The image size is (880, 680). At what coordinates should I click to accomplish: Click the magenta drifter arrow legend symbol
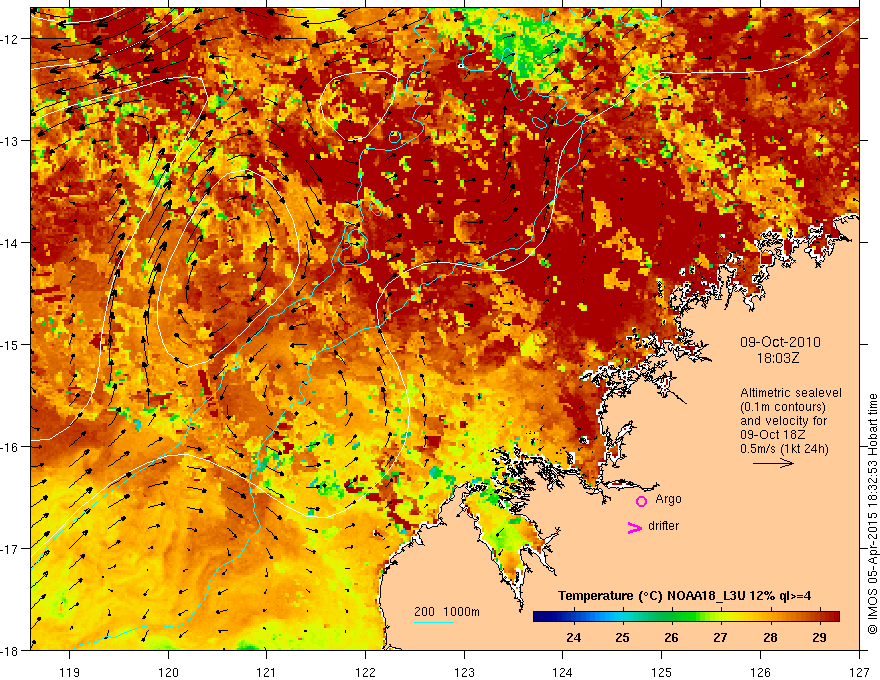(635, 527)
